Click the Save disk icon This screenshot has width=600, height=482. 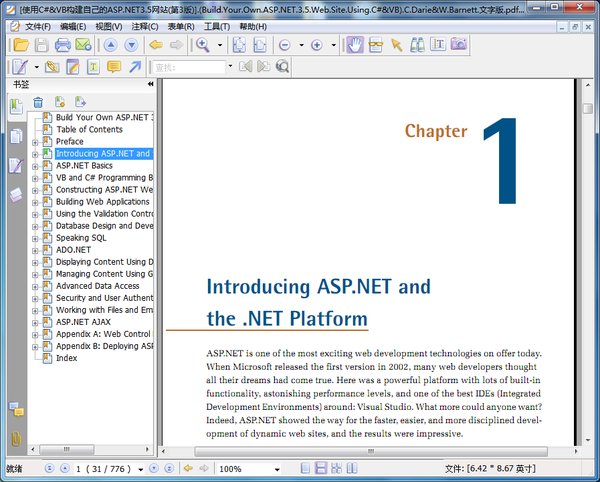point(42,45)
